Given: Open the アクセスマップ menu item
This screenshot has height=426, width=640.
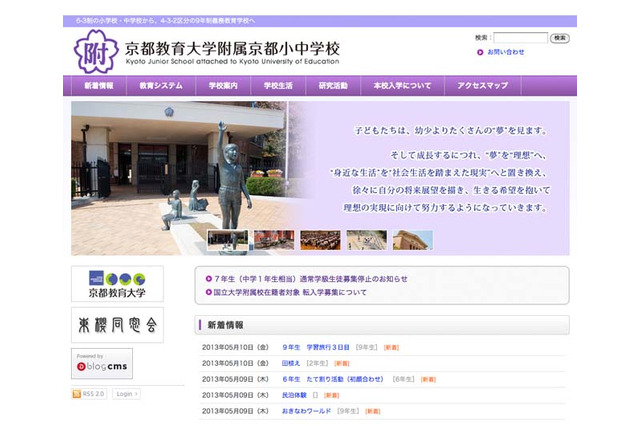Looking at the screenshot, I should 482,86.
